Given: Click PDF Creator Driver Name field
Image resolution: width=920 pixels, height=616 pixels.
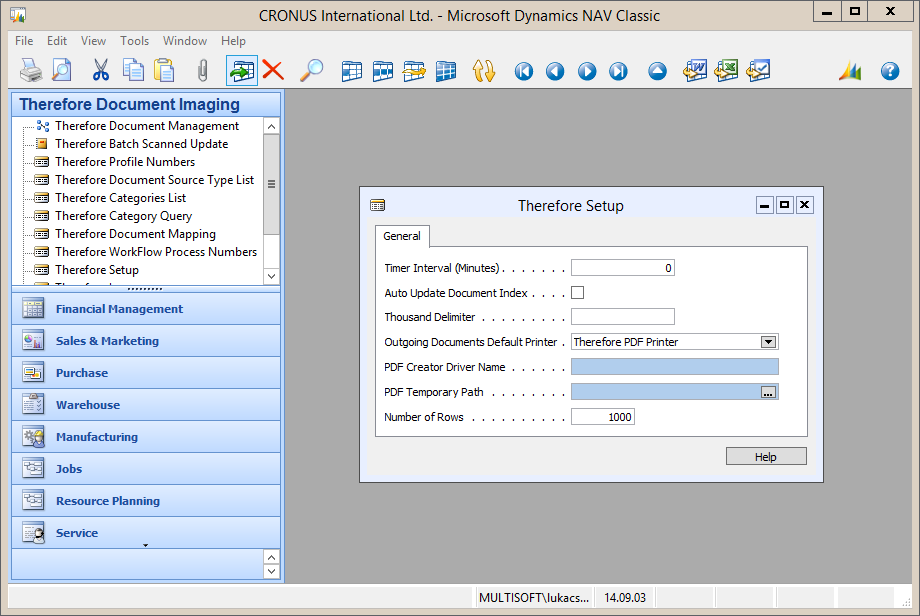Looking at the screenshot, I should point(675,367).
